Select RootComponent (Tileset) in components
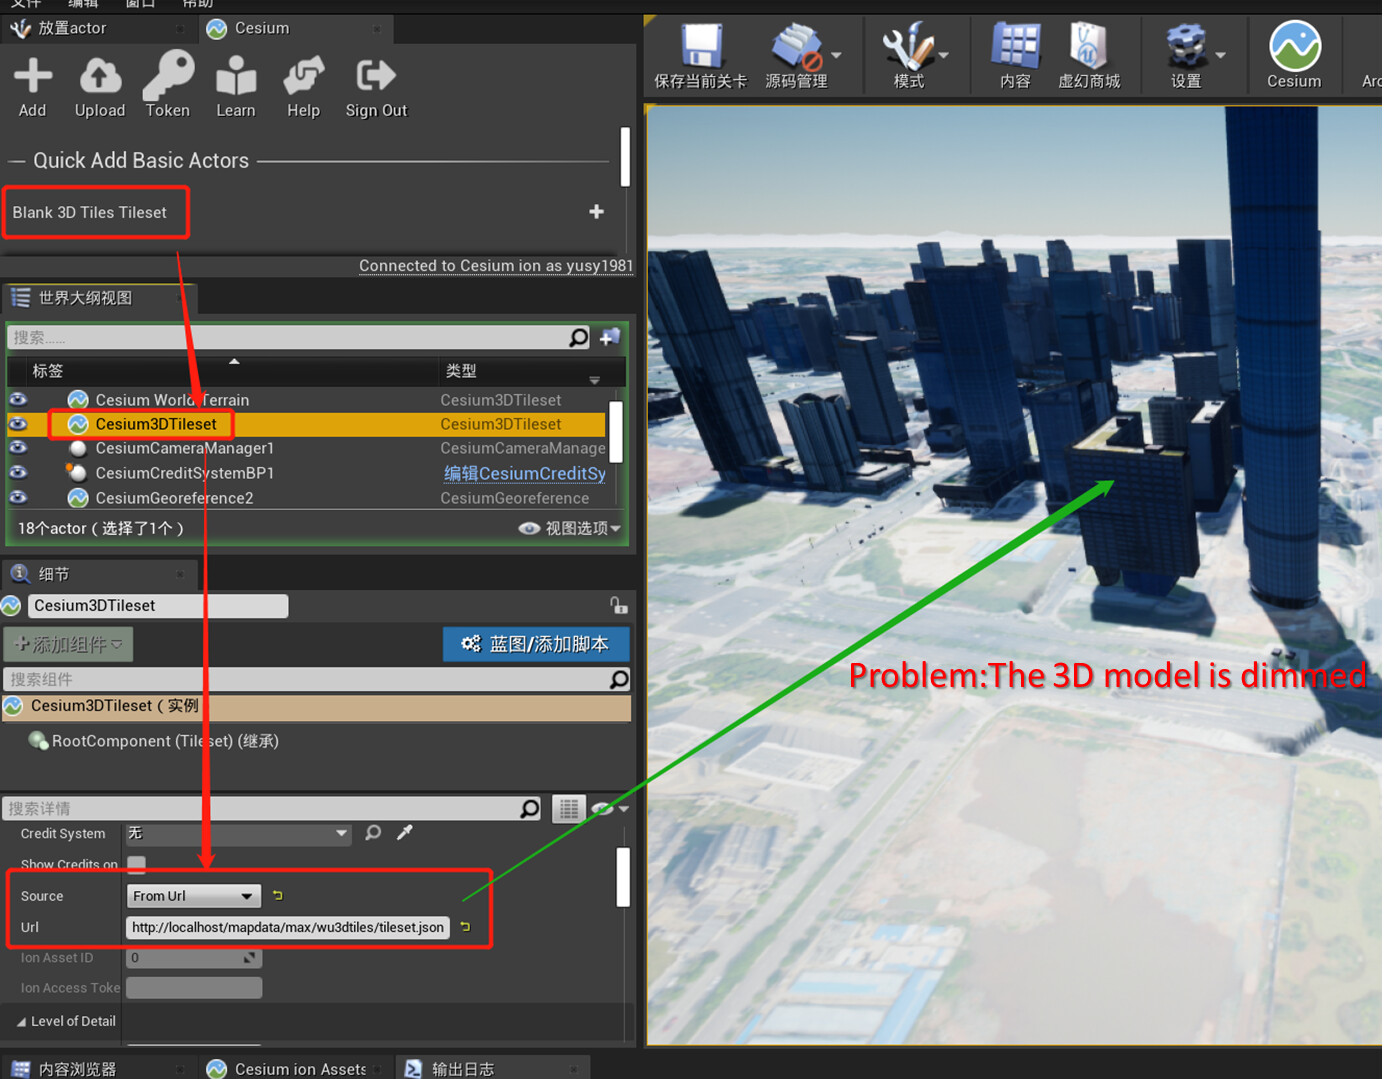Screen dimensions: 1396x1079 pos(165,741)
